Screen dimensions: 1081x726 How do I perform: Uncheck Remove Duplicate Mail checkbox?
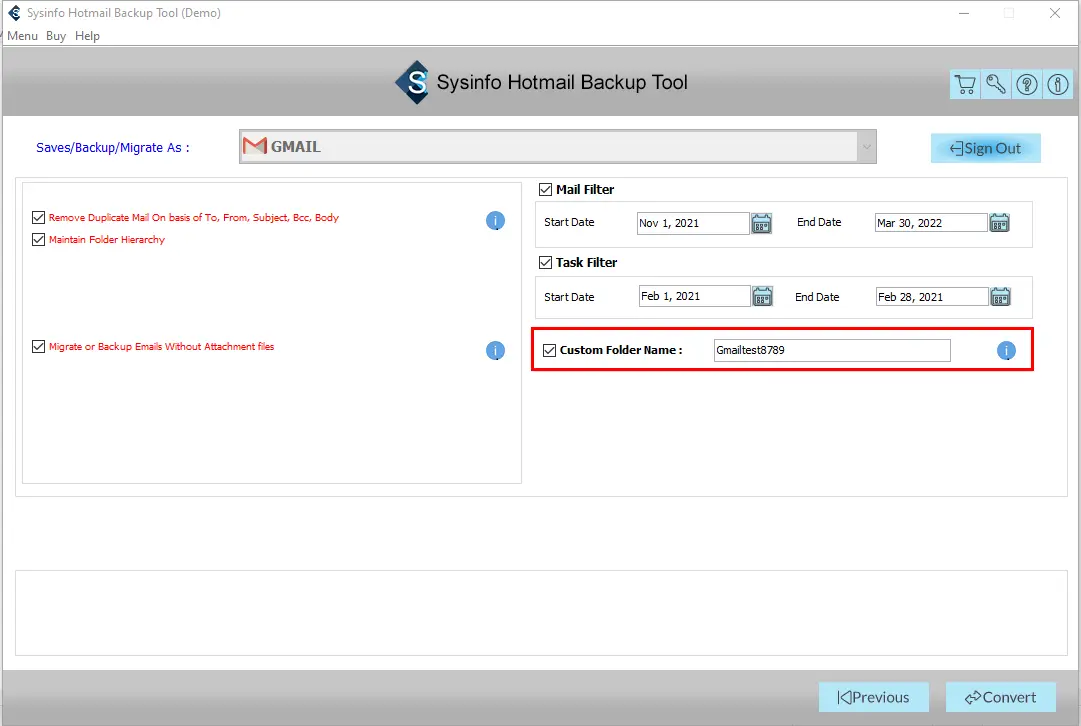(39, 218)
